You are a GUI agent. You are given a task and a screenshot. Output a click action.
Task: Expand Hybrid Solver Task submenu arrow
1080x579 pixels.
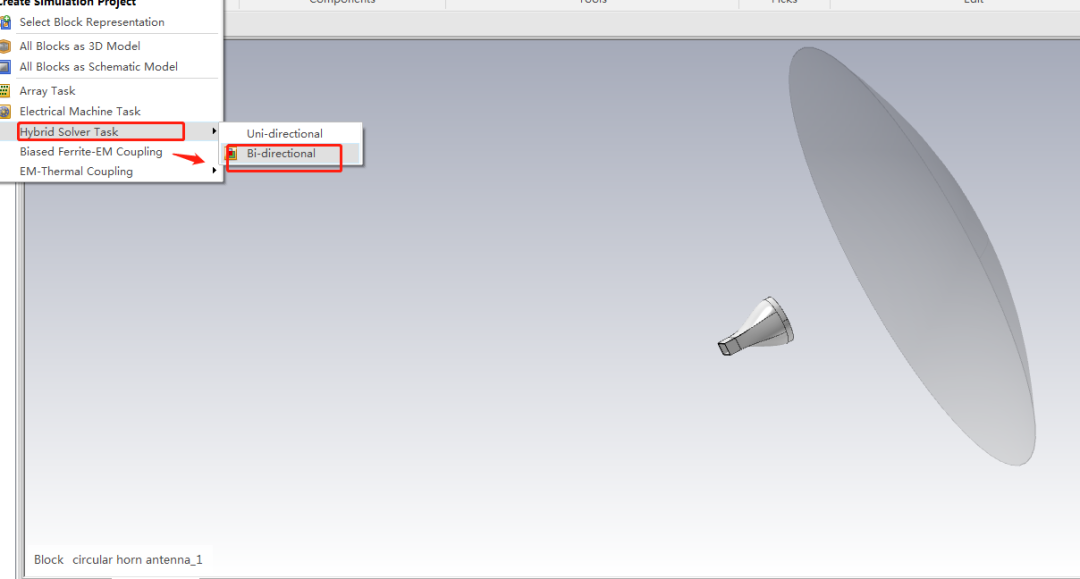(x=214, y=131)
